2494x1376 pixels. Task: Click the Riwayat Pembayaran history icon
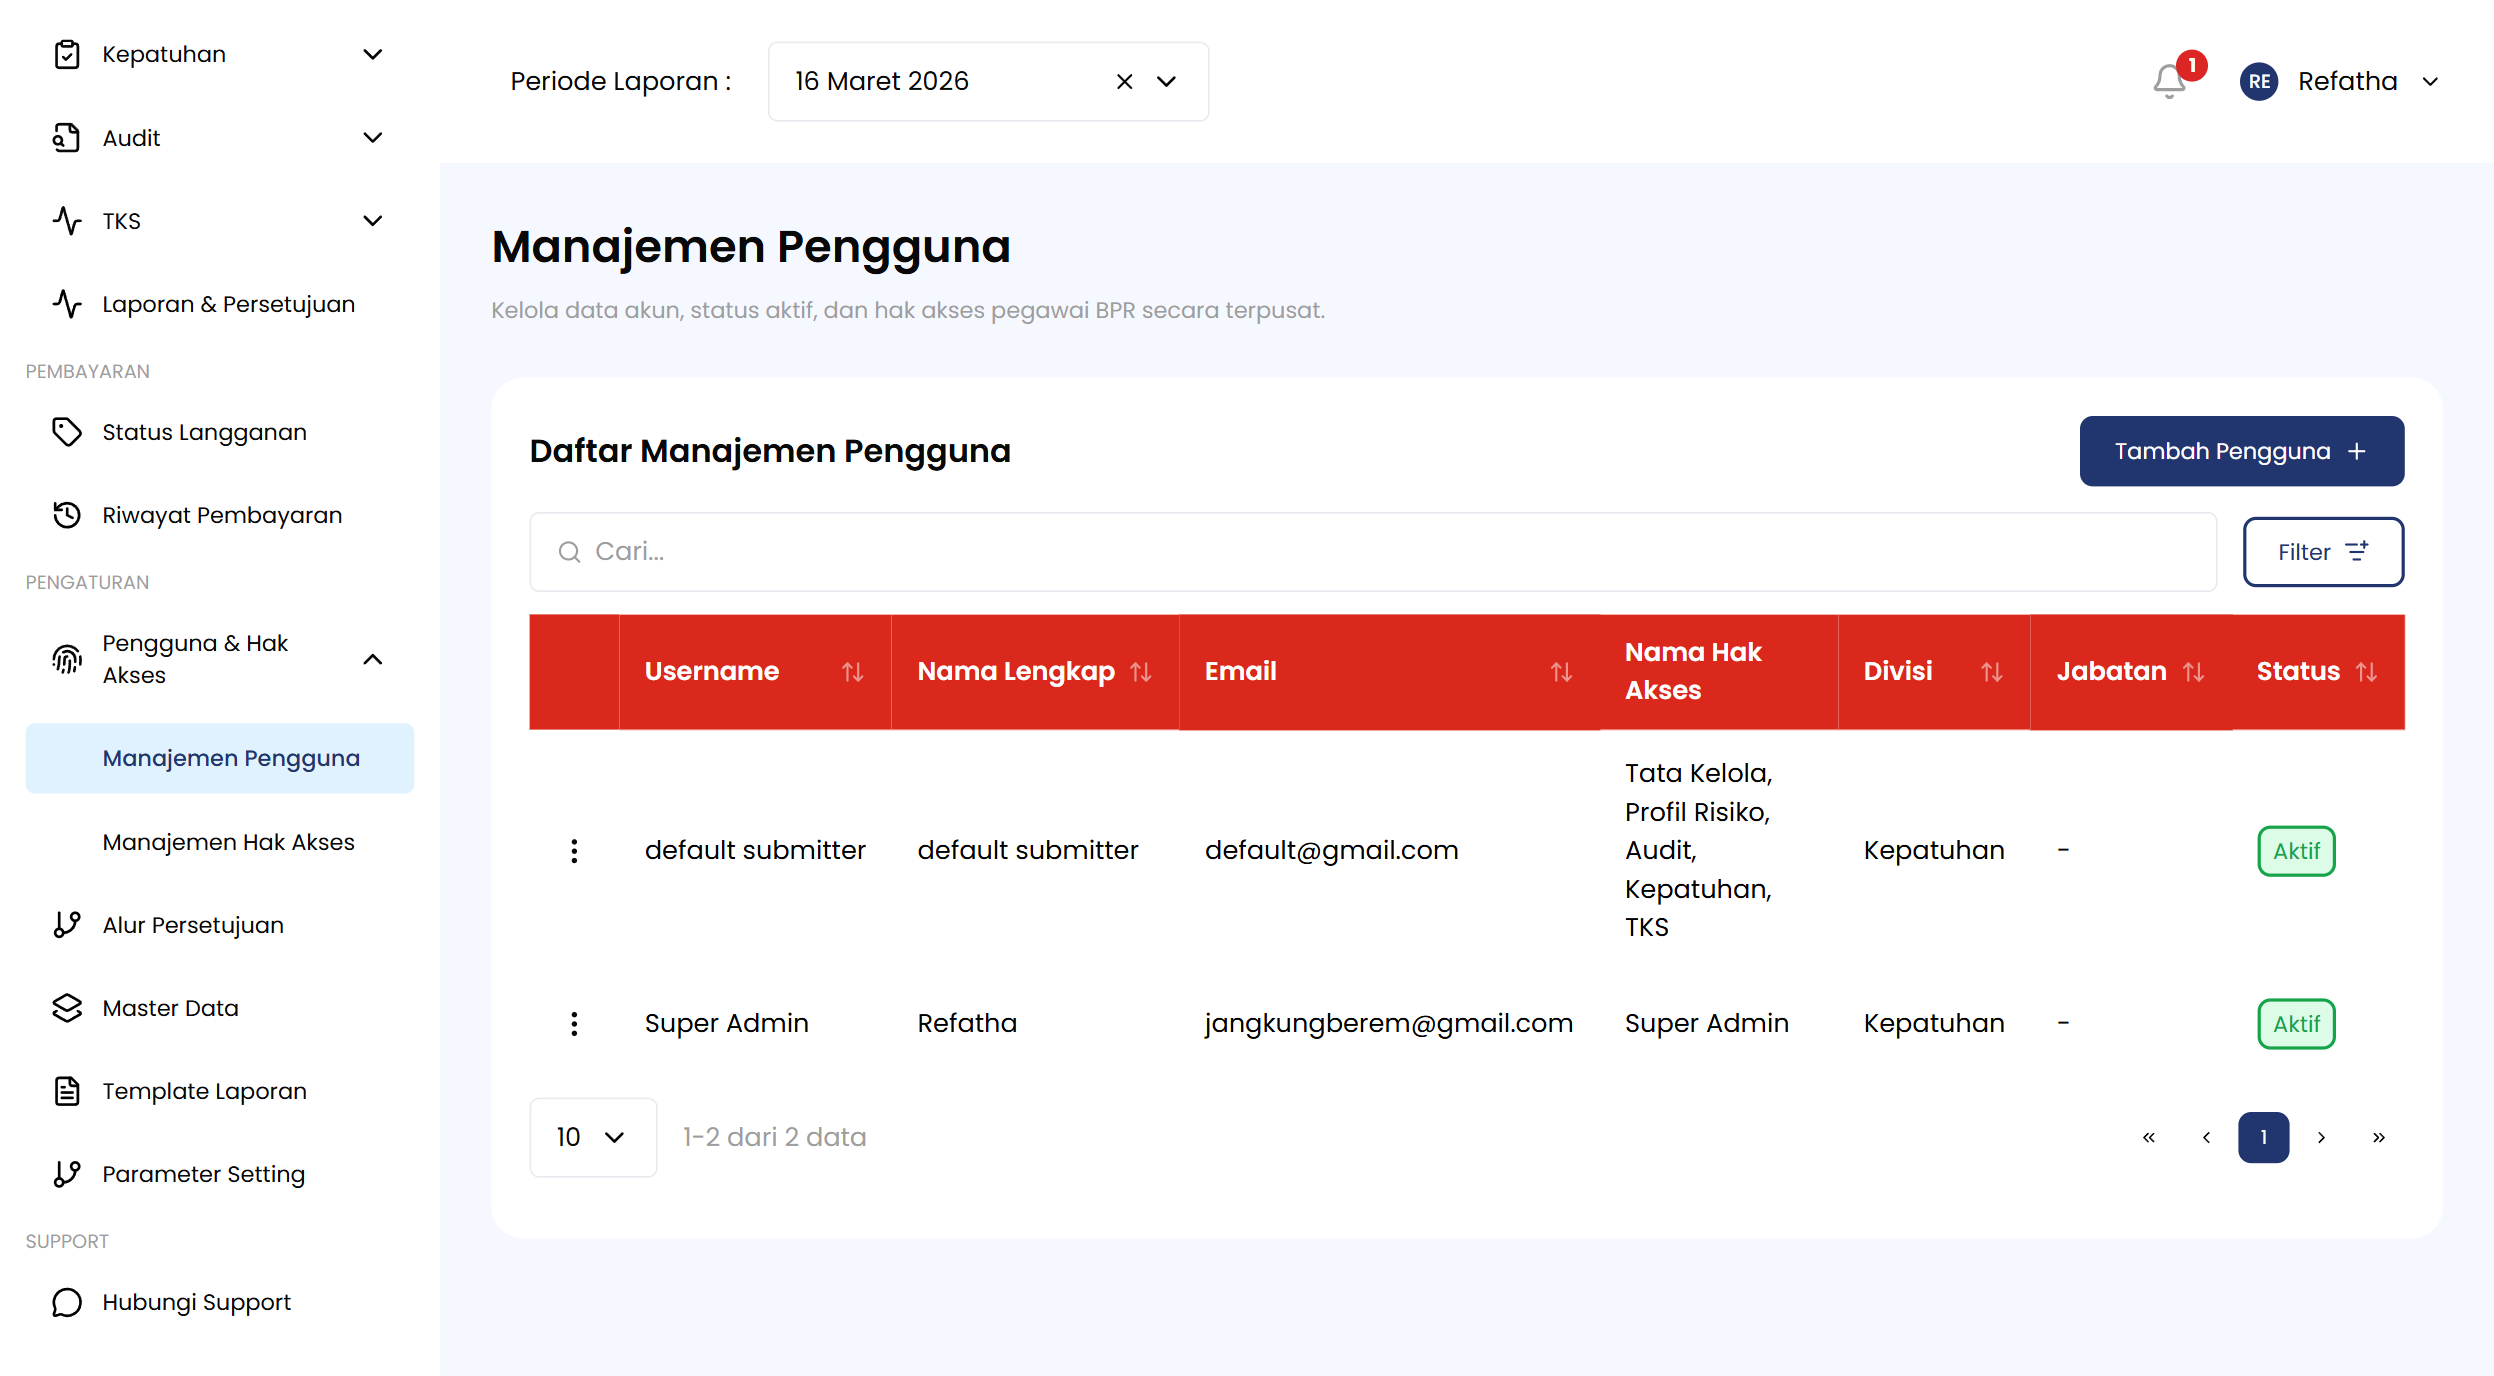[x=66, y=515]
